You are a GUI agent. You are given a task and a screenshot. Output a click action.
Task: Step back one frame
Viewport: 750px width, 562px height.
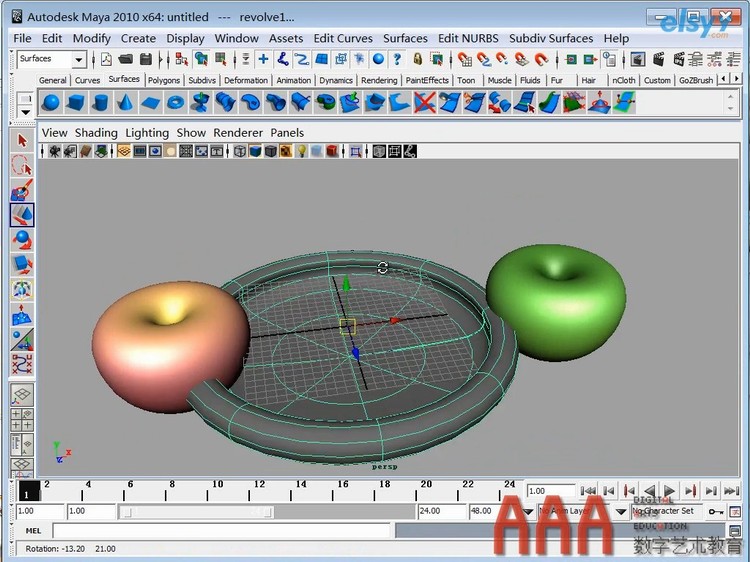pyautogui.click(x=608, y=491)
